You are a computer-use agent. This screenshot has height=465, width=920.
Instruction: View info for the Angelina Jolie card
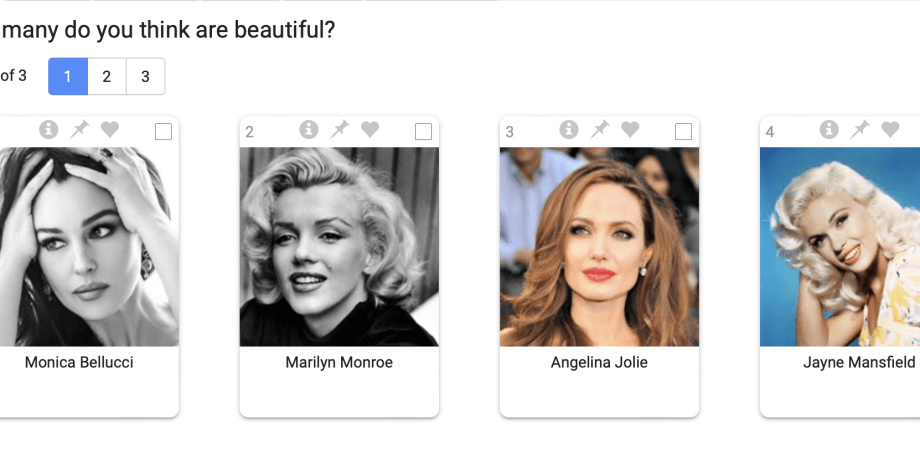pos(569,129)
